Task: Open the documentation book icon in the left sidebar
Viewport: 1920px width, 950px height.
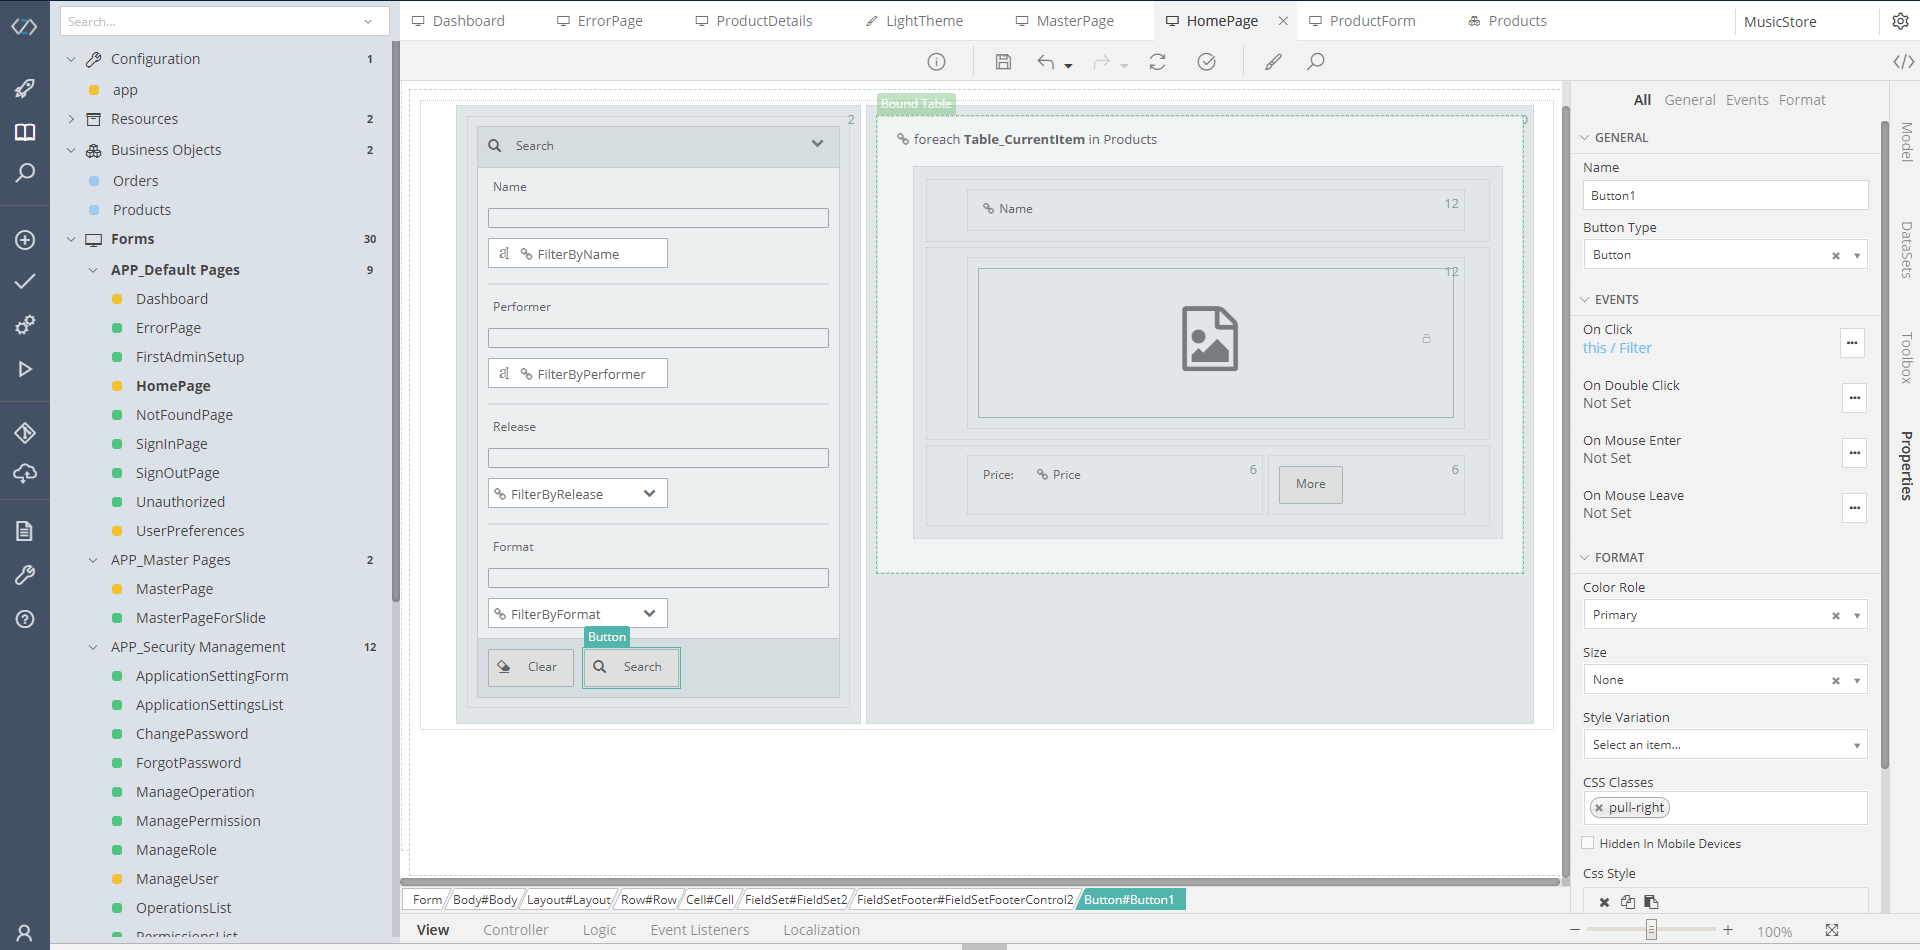Action: click(24, 131)
